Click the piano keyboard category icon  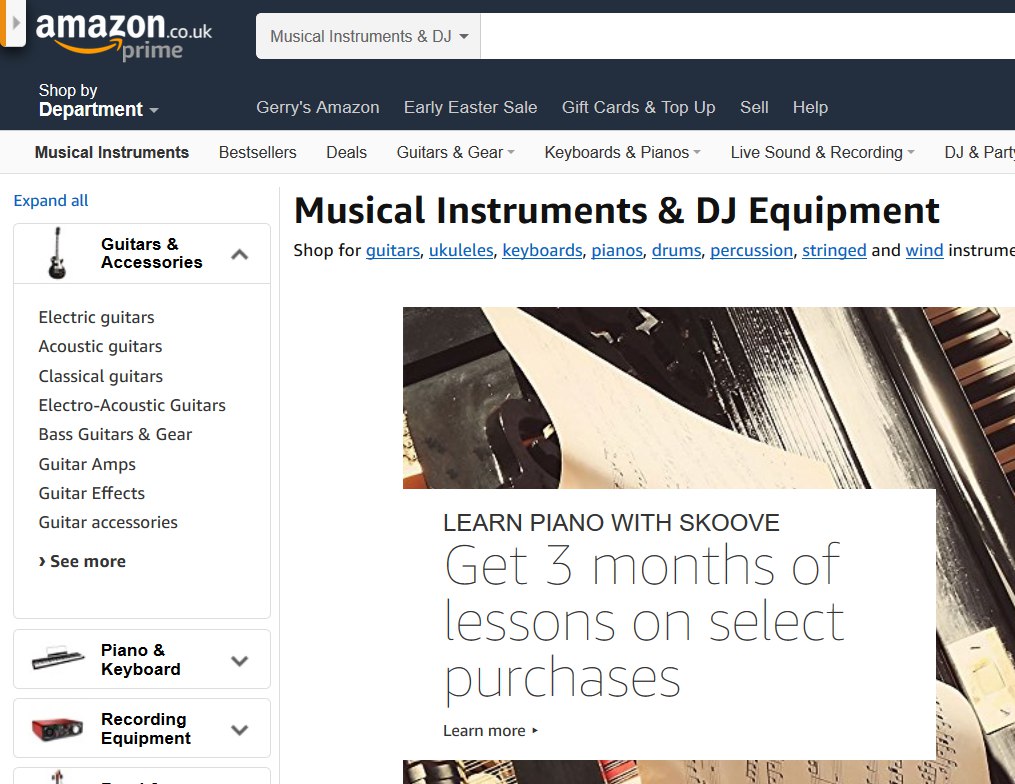(58, 658)
